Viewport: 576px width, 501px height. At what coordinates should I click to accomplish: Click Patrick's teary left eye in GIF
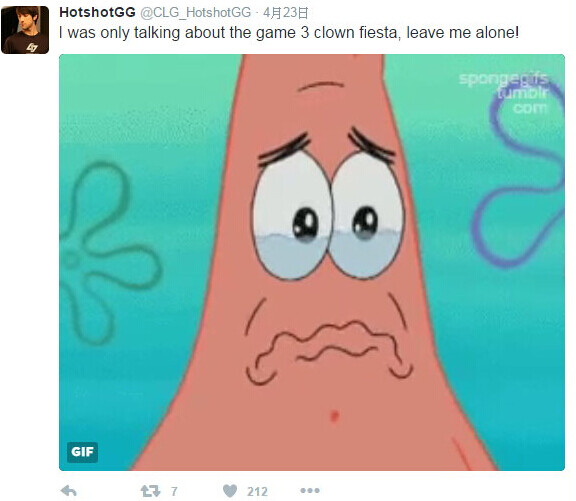[292, 215]
